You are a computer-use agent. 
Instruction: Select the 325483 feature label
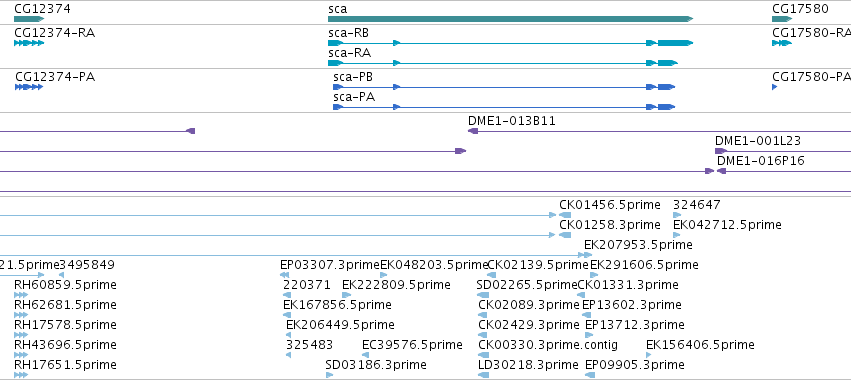[x=309, y=345]
